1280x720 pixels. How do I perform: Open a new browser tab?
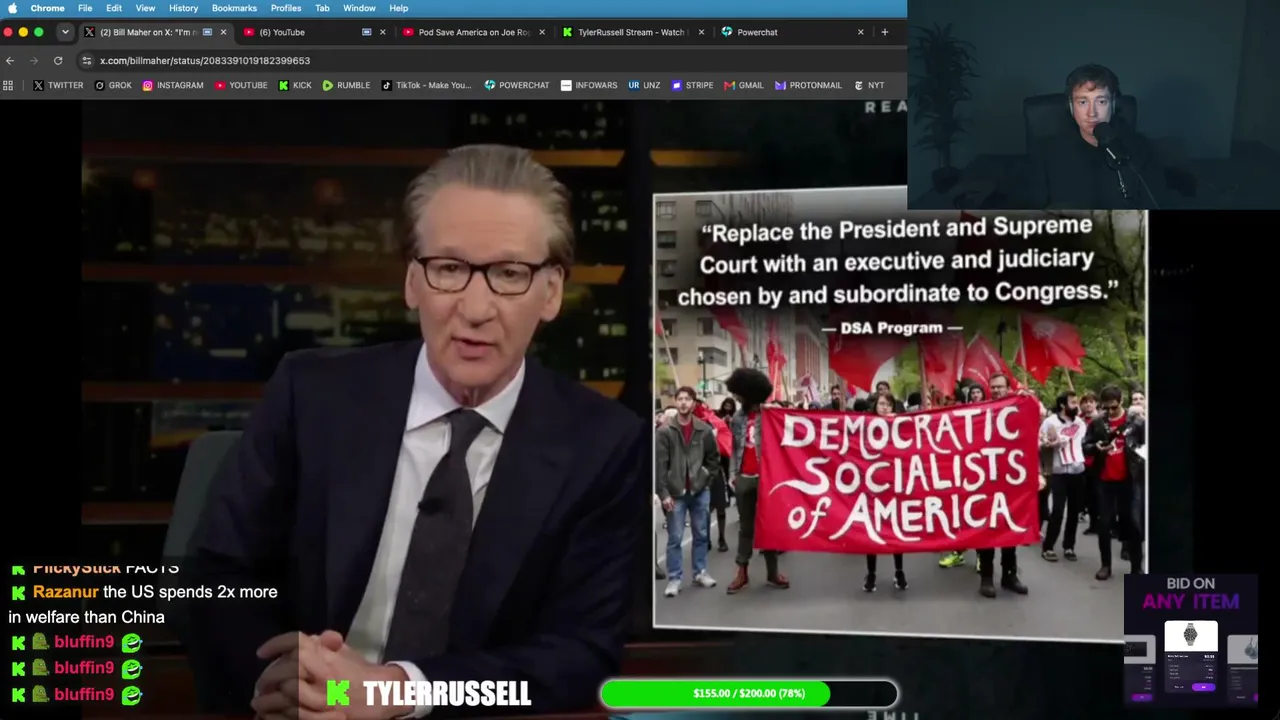(x=884, y=32)
